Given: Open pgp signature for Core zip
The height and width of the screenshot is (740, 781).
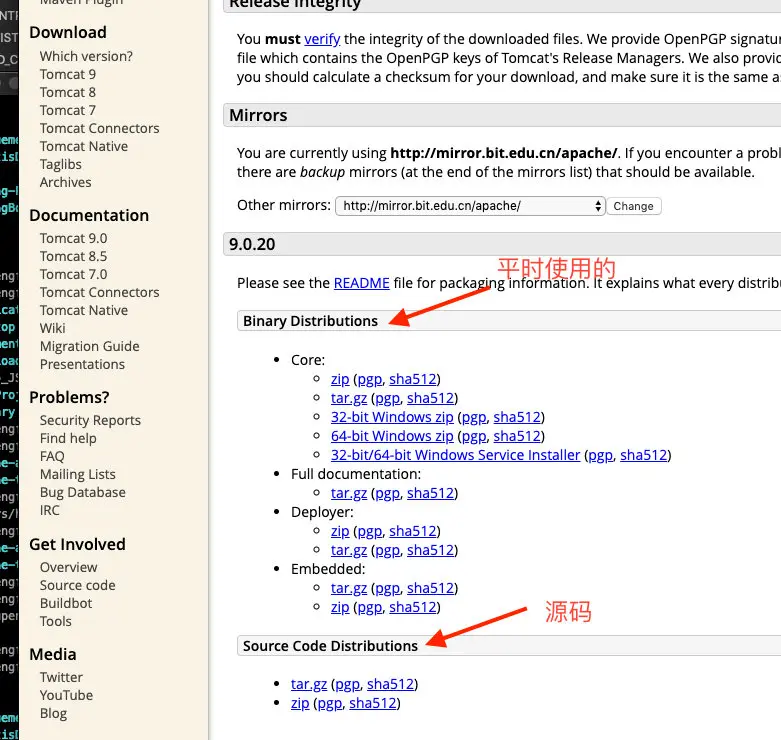Looking at the screenshot, I should pos(370,379).
